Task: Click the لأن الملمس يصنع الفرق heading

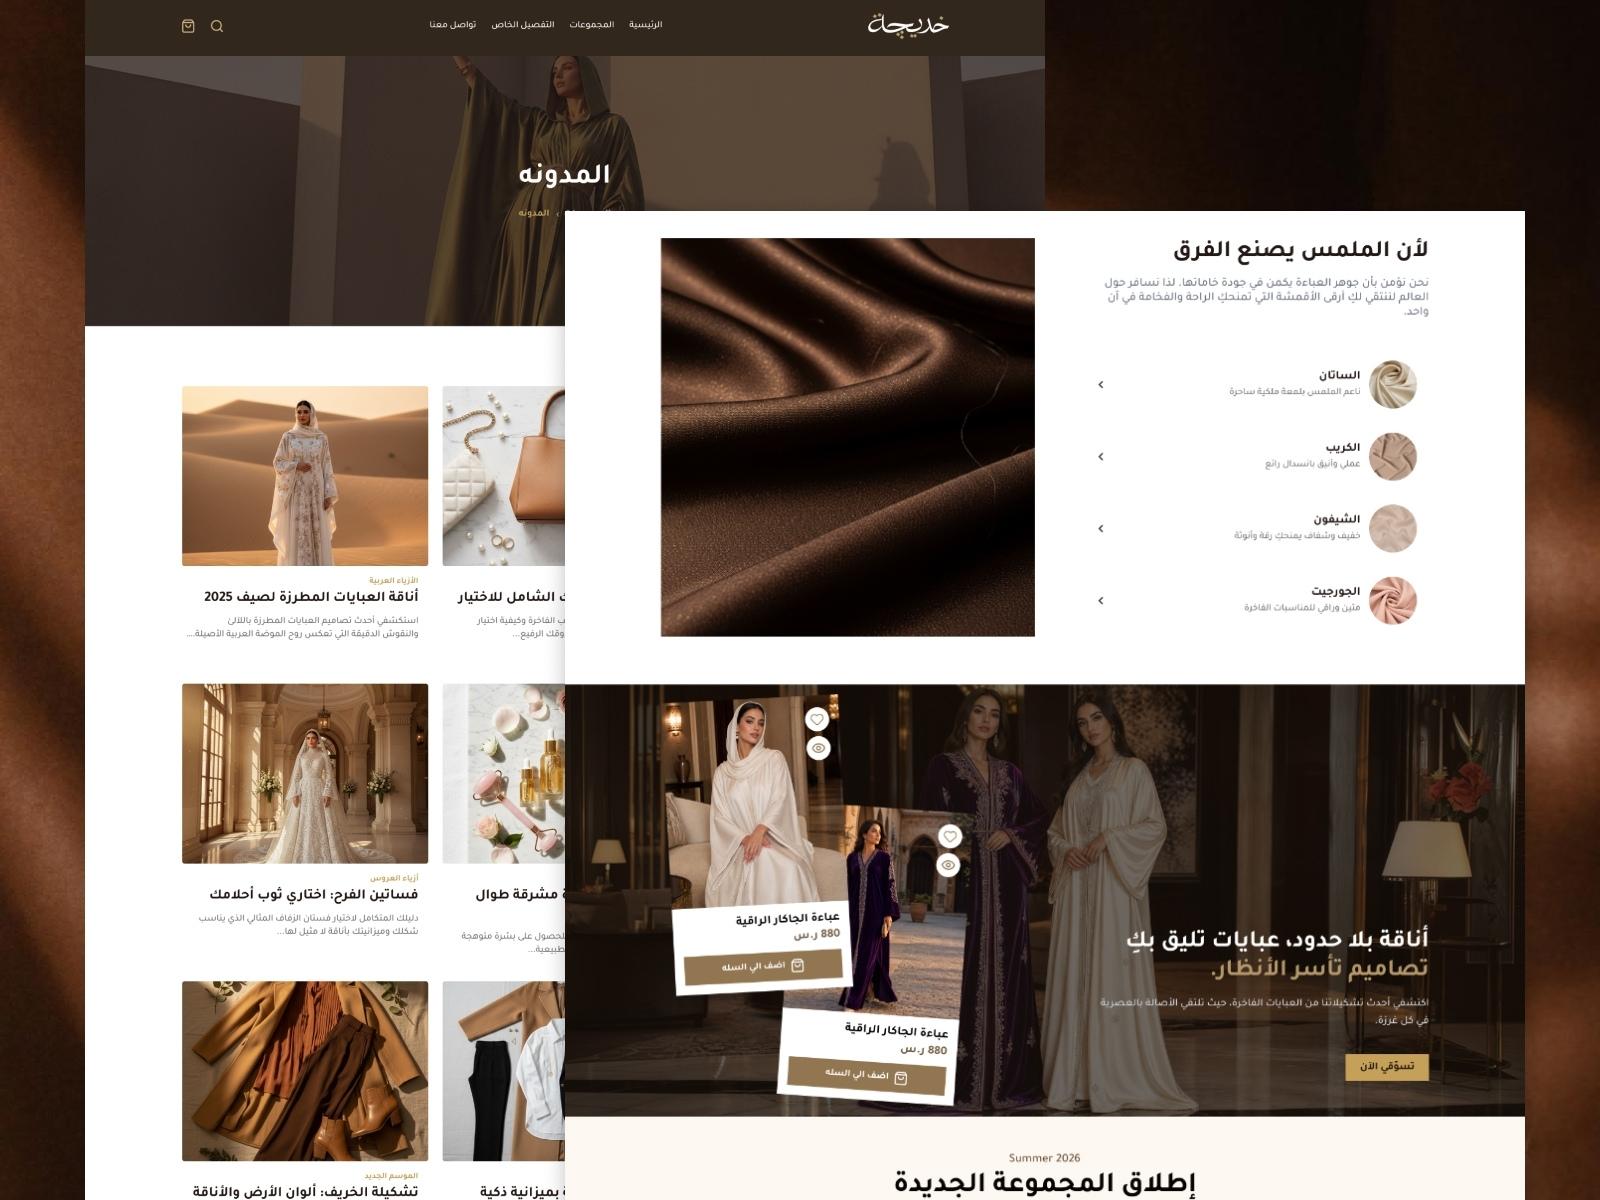Action: pos(1300,250)
